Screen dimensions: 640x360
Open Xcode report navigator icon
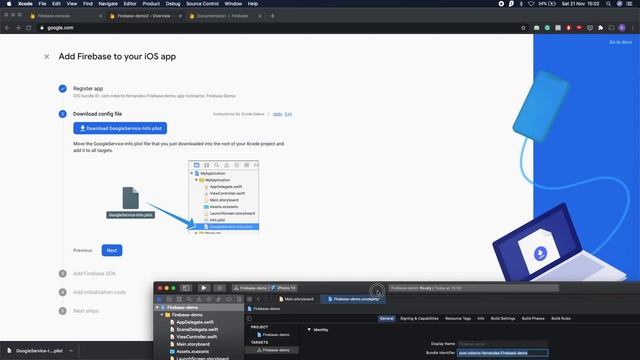point(239,299)
